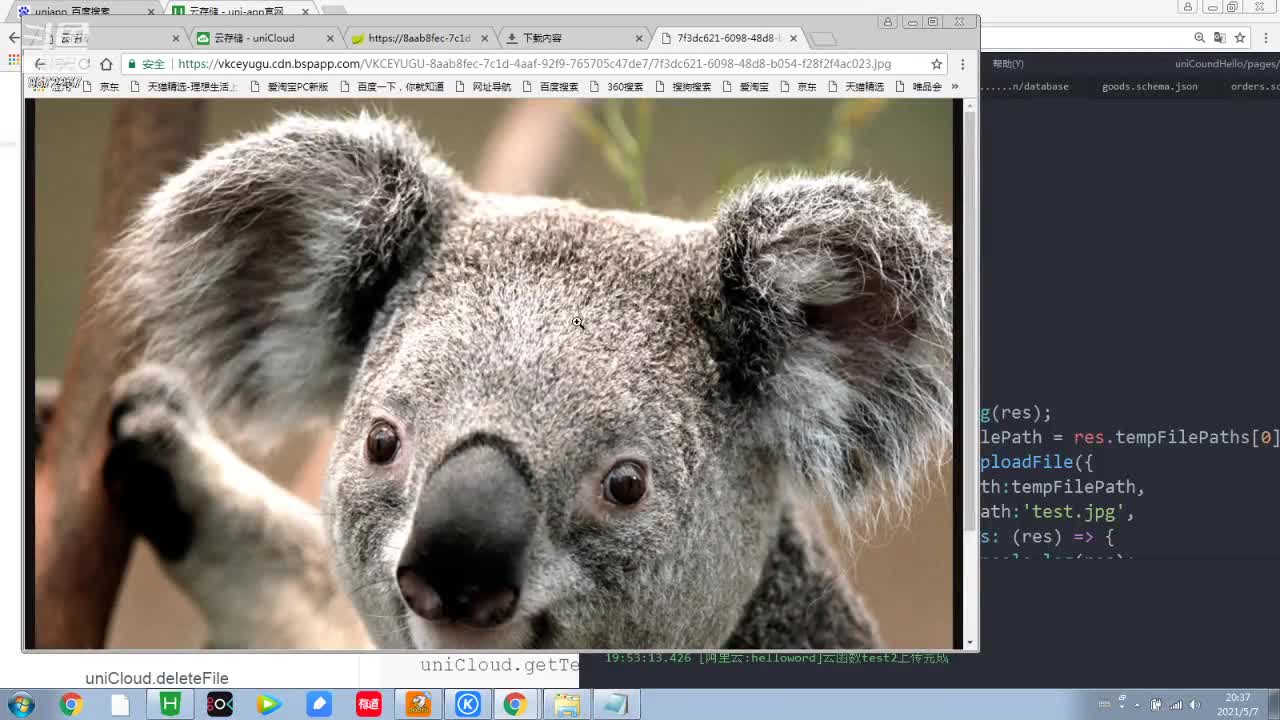Viewport: 1280px width, 720px height.
Task: Open the front Chrome window's three-dot menu
Action: (x=962, y=64)
